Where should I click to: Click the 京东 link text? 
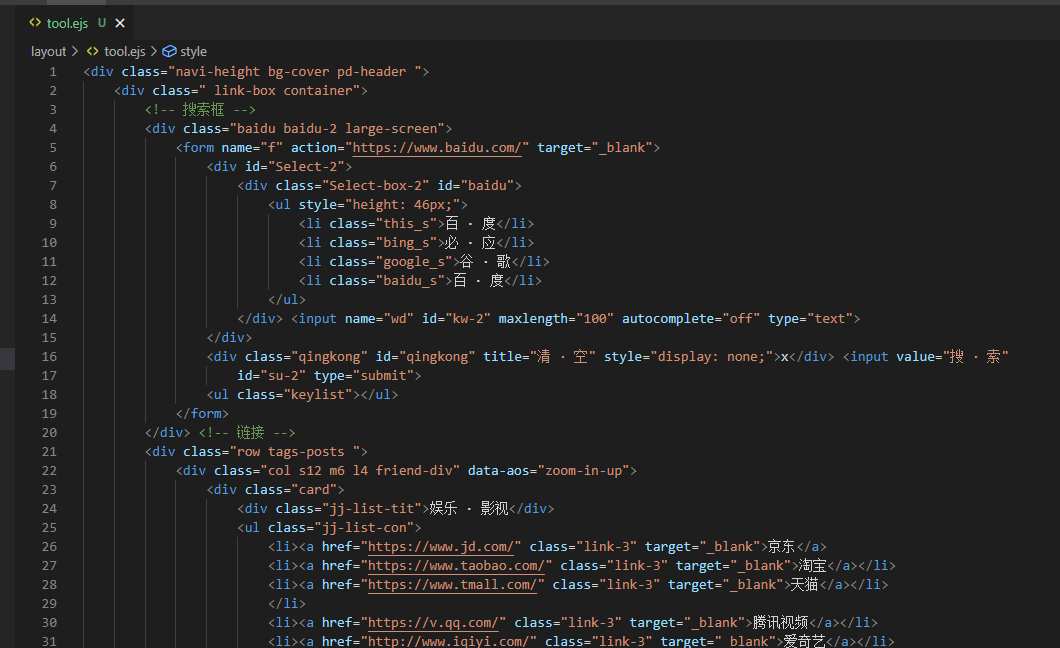tap(781, 547)
